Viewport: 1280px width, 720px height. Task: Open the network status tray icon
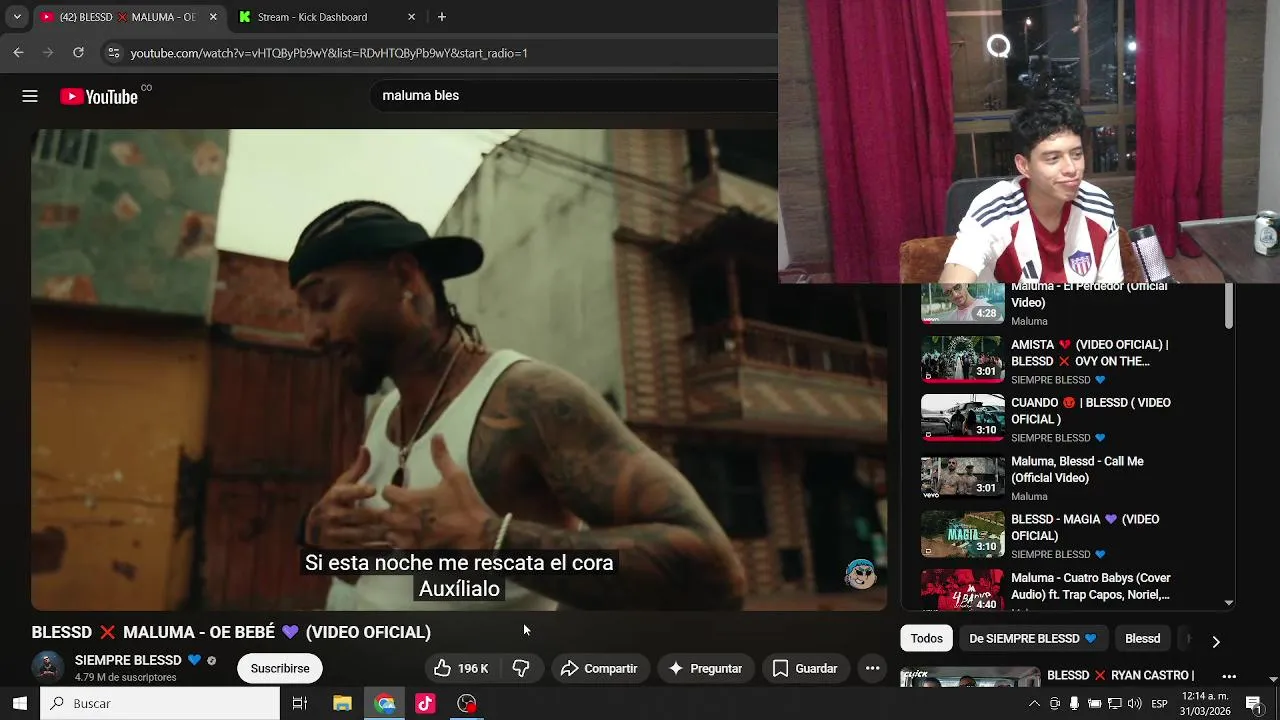(x=1115, y=704)
